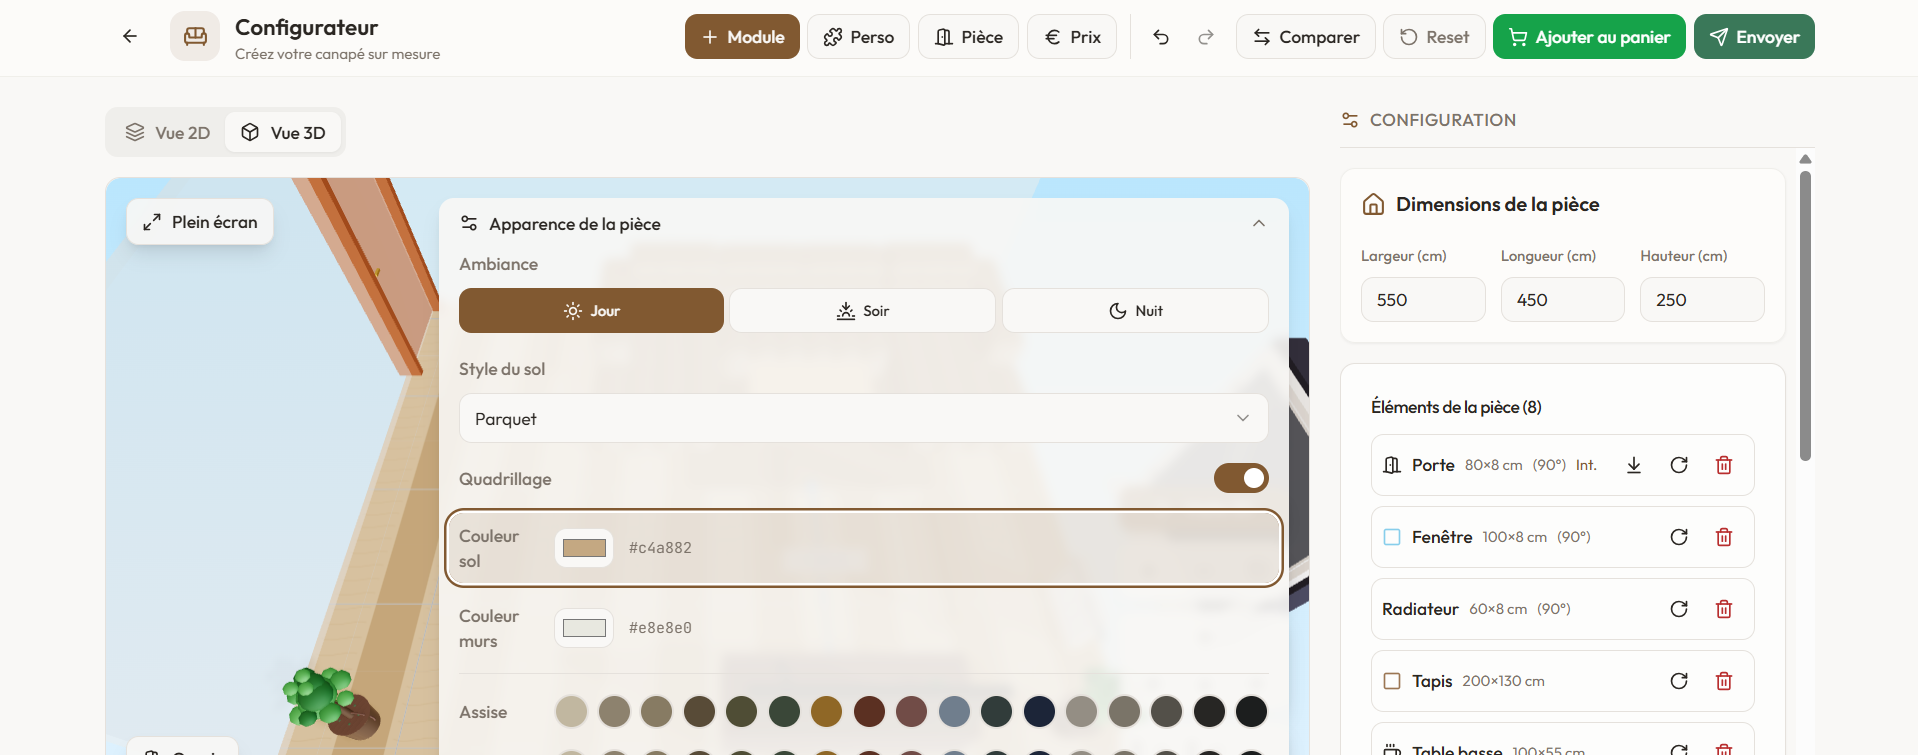Image resolution: width=1918 pixels, height=755 pixels.
Task: Open the Perso menu
Action: (x=858, y=37)
